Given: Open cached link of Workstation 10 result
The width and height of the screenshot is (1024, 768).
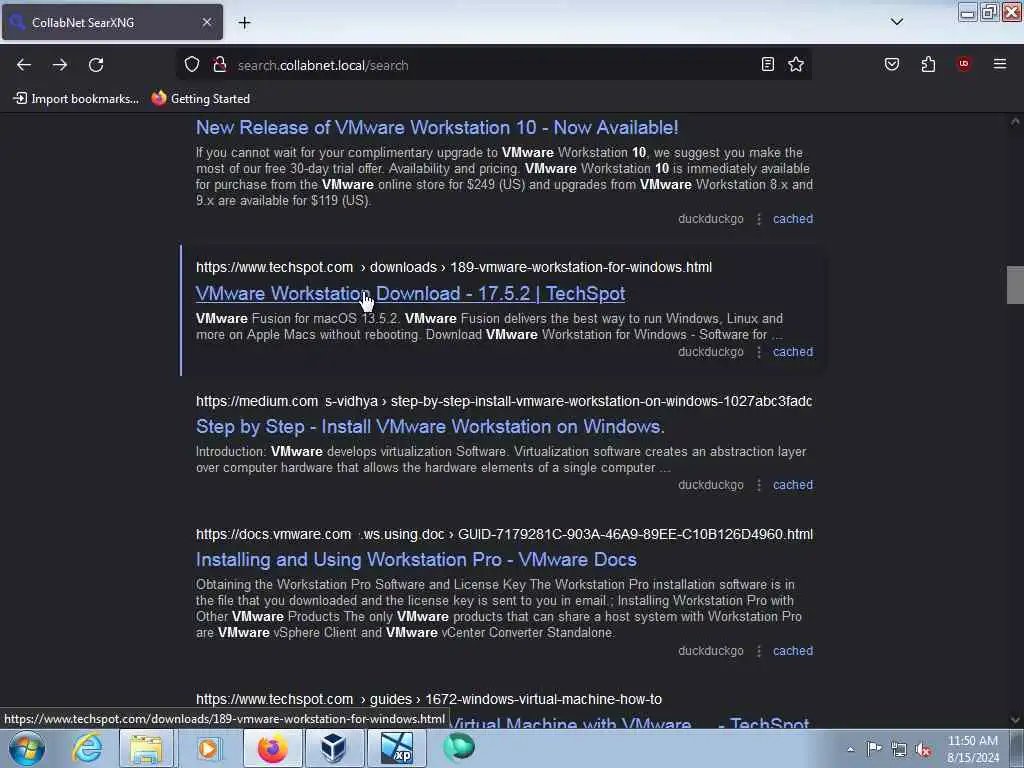Looking at the screenshot, I should (793, 219).
